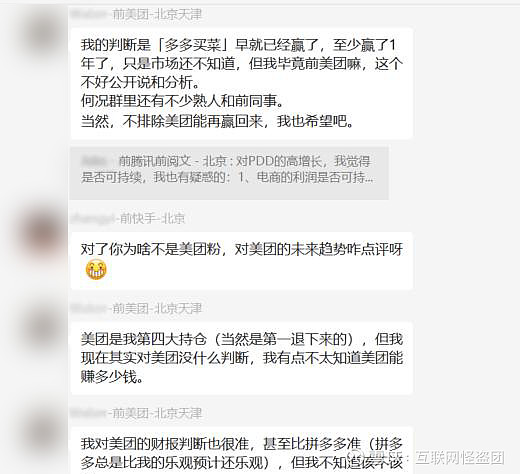The image size is (520, 474).
Task: Select the message starting 美团是我第四大持仓
Action: click(x=242, y=358)
